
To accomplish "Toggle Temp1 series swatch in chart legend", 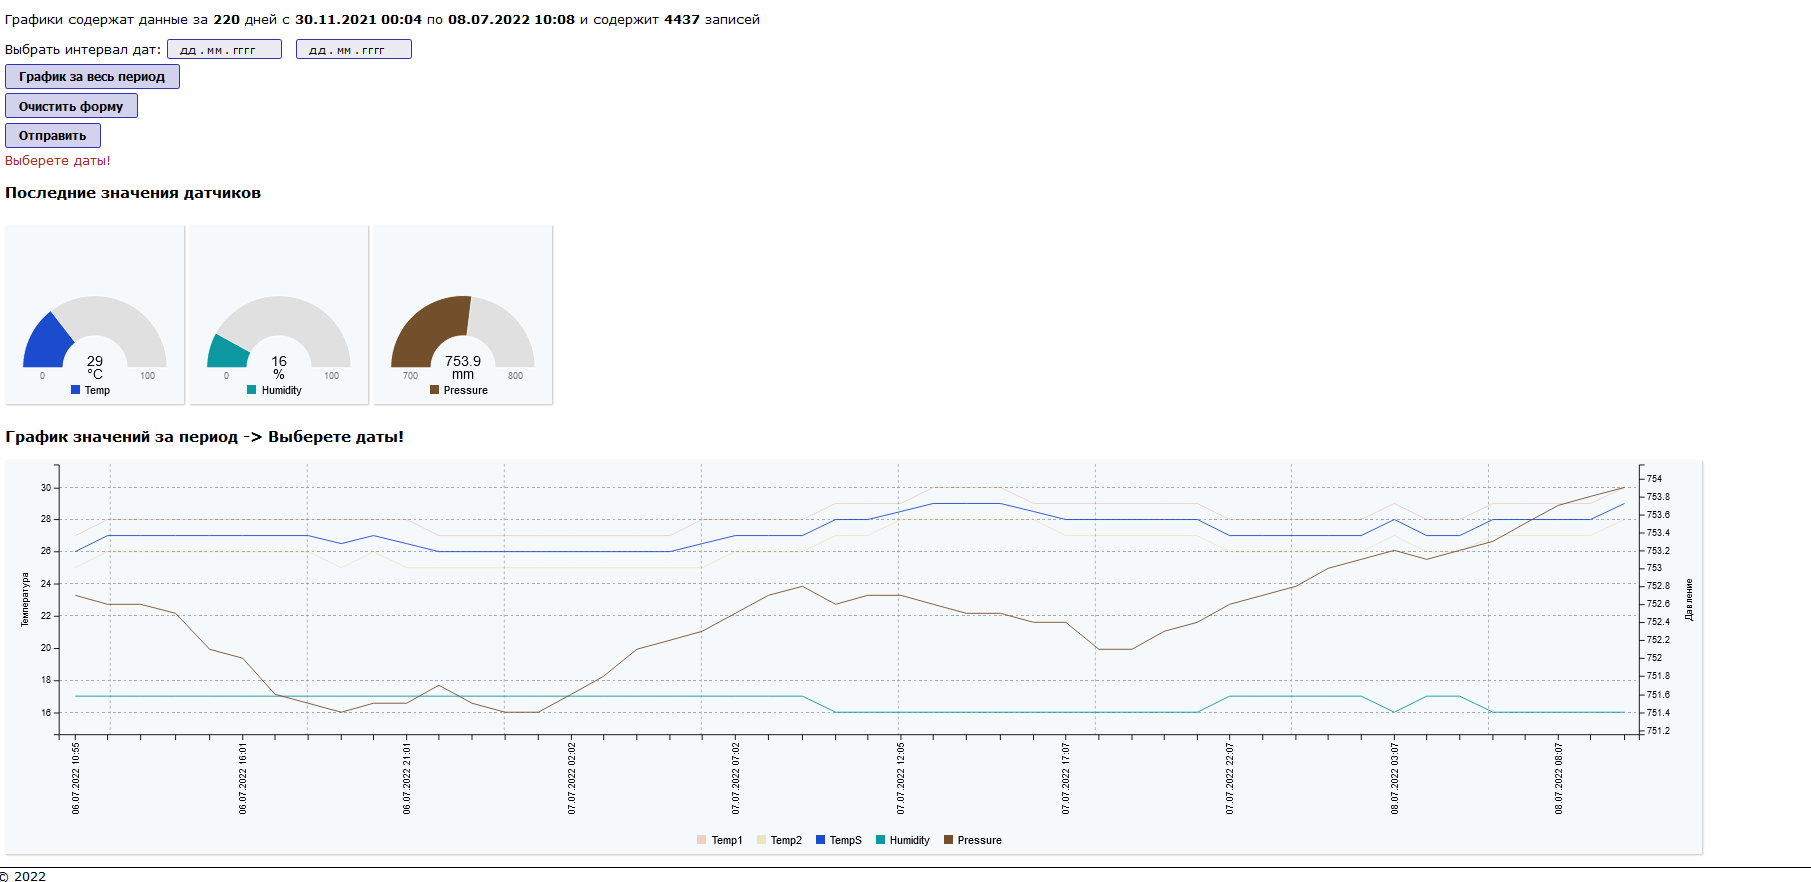I will 702,840.
